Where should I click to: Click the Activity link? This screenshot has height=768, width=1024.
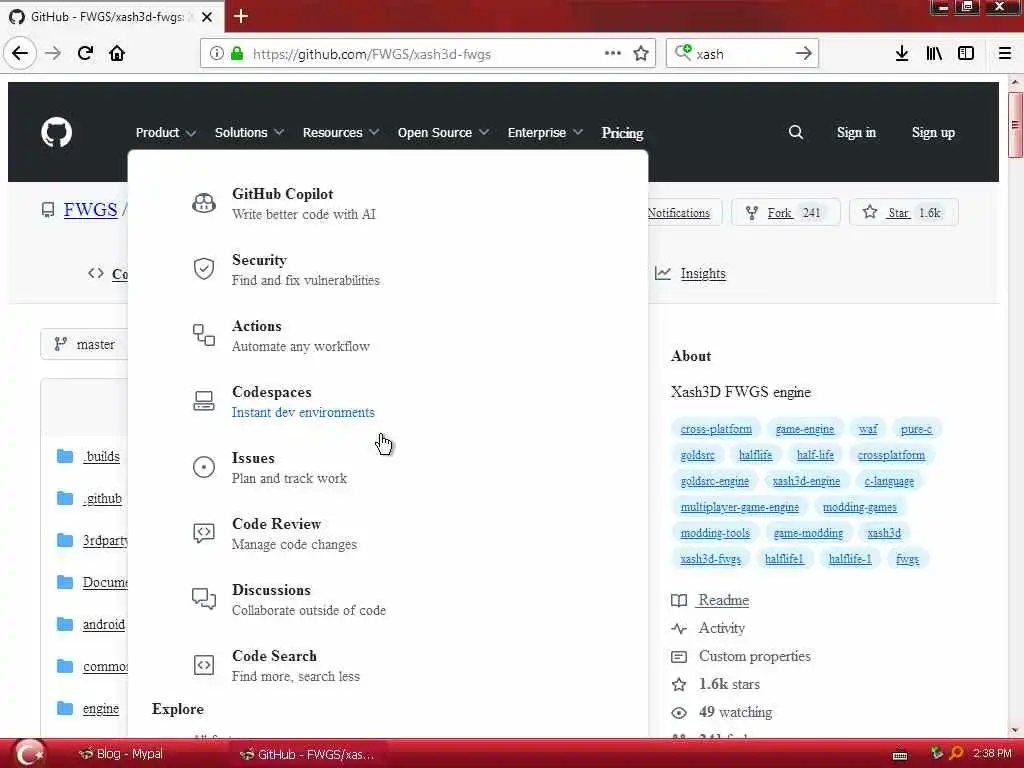(722, 628)
